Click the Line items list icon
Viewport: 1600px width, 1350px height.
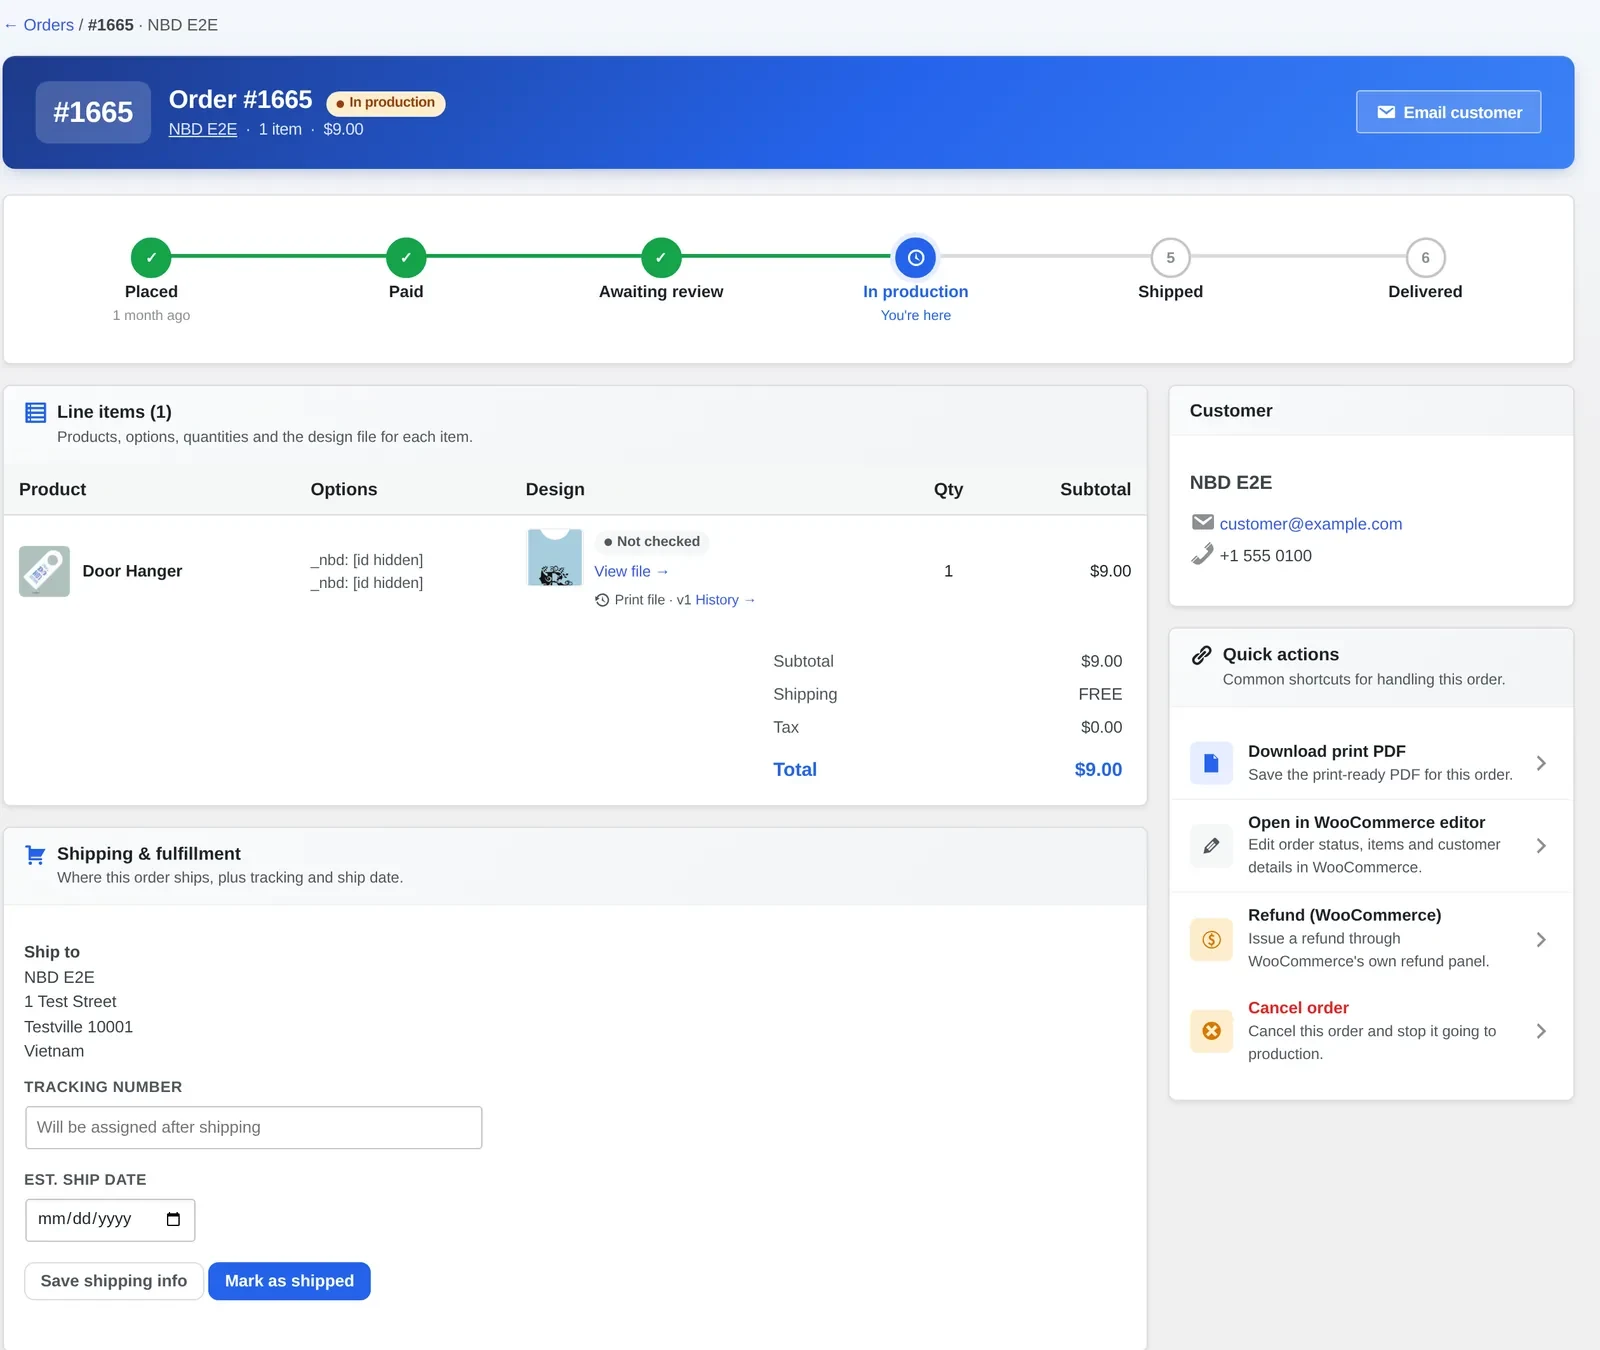(36, 412)
